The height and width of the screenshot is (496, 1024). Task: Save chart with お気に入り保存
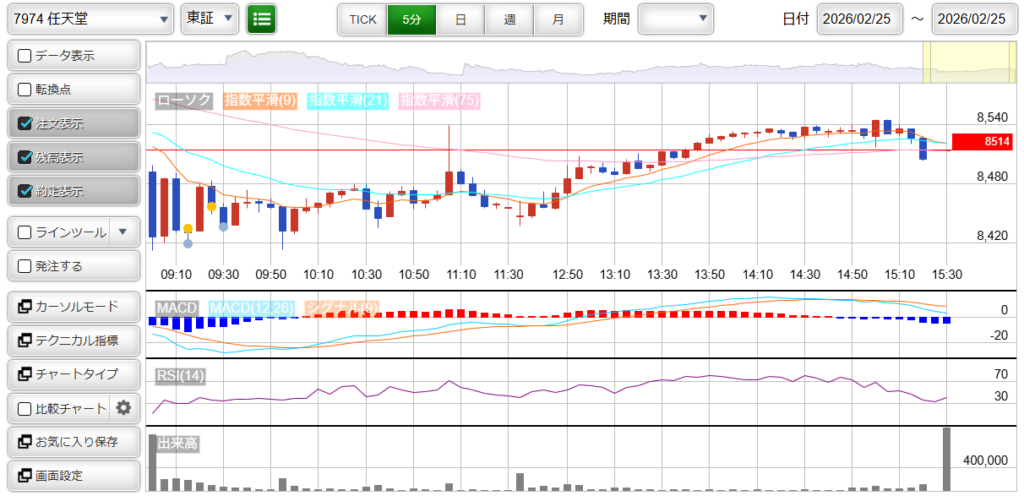tap(72, 441)
